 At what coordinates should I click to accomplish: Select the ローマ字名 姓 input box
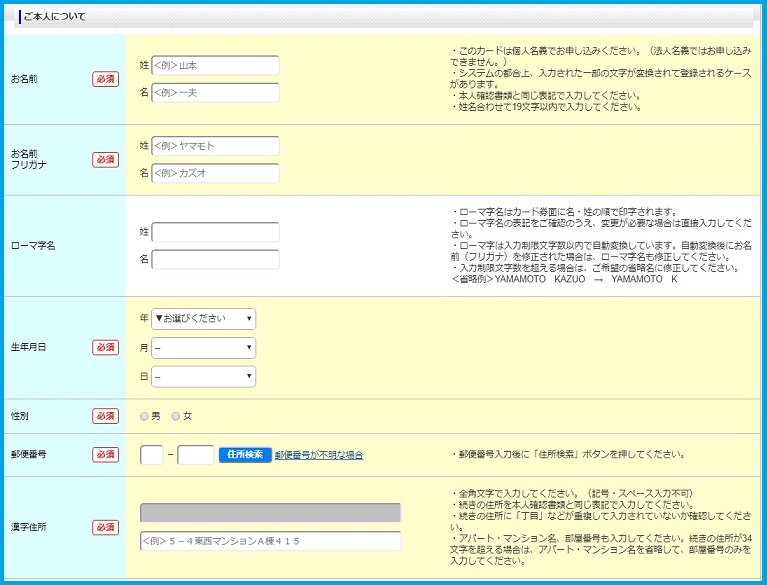pyautogui.click(x=215, y=232)
